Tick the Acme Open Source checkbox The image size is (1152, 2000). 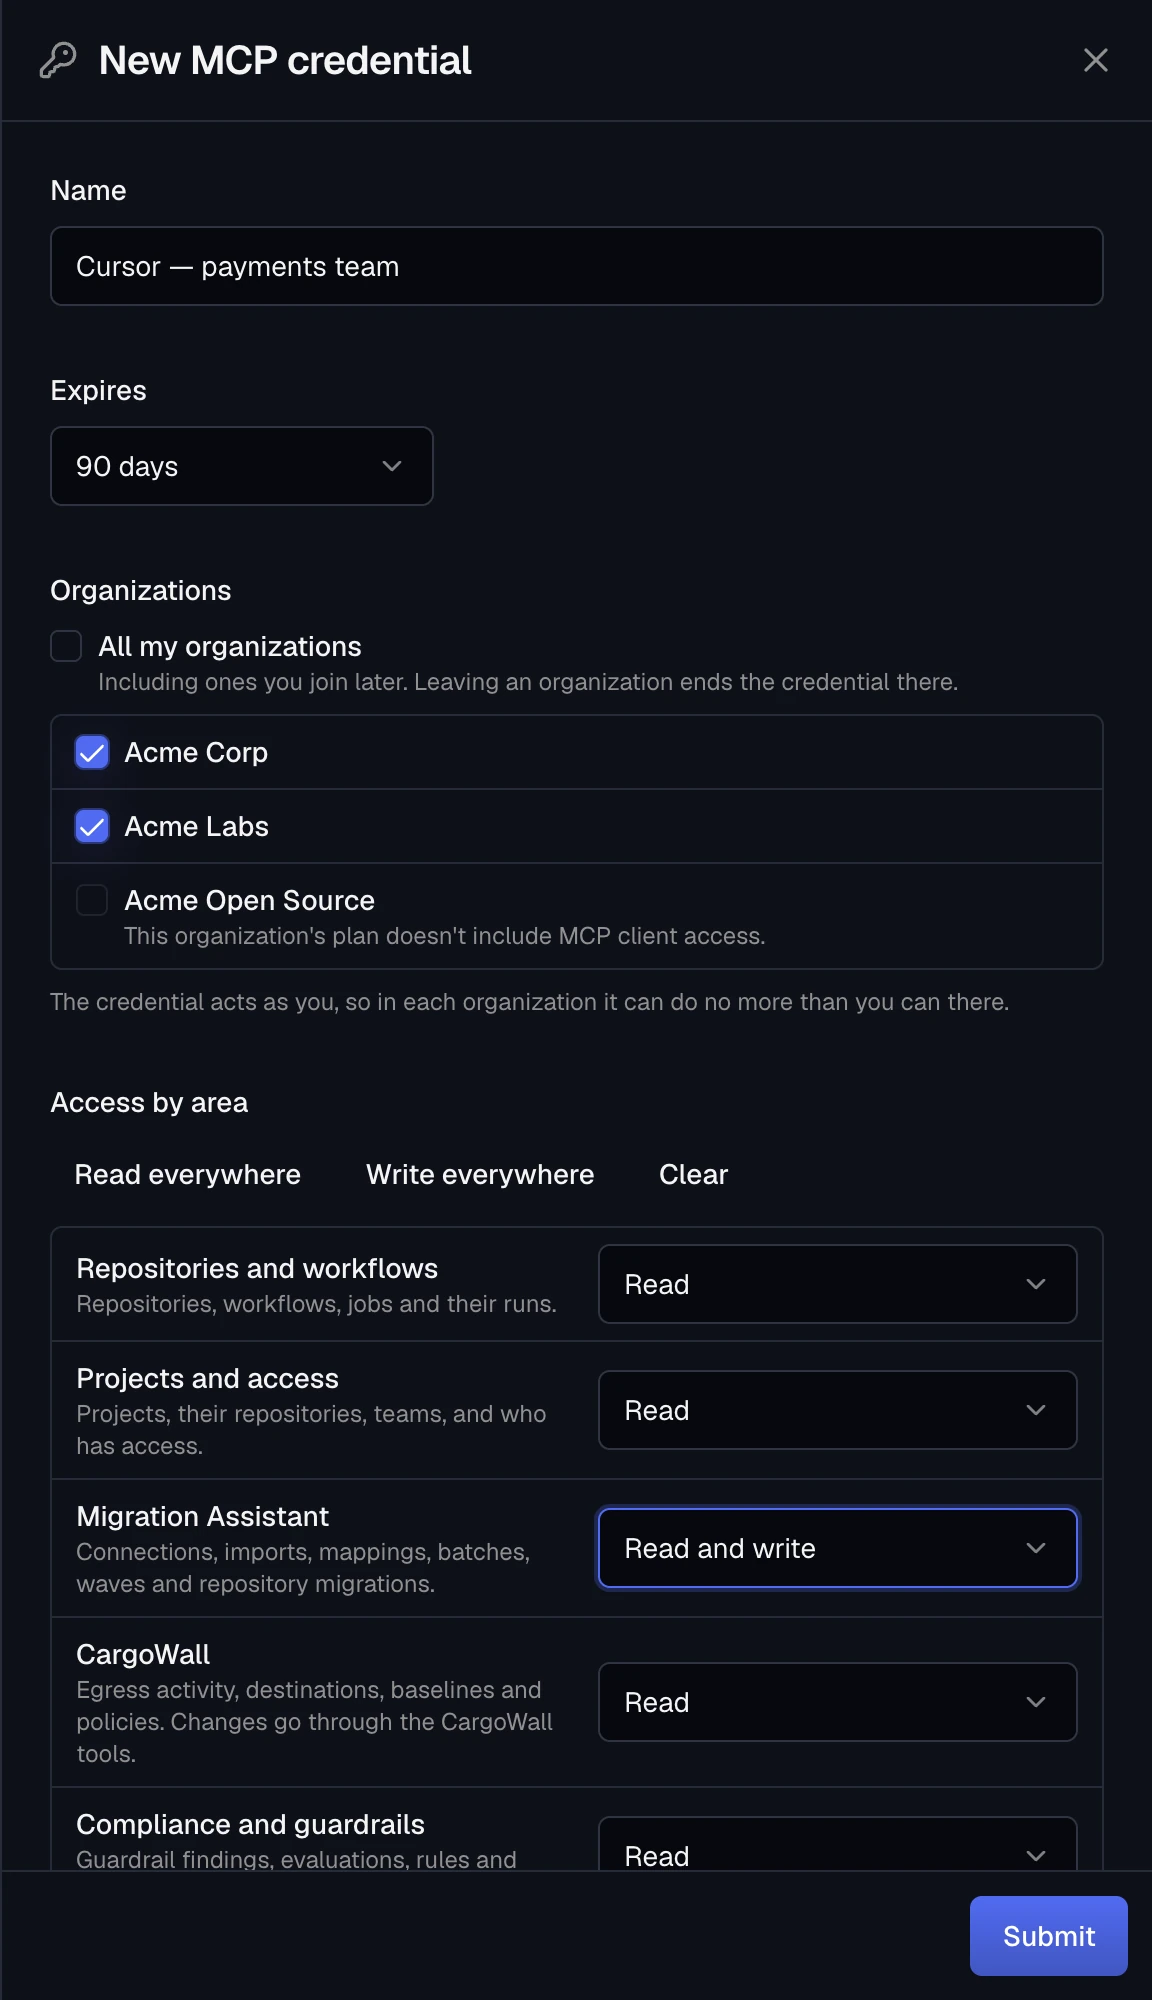(x=92, y=900)
